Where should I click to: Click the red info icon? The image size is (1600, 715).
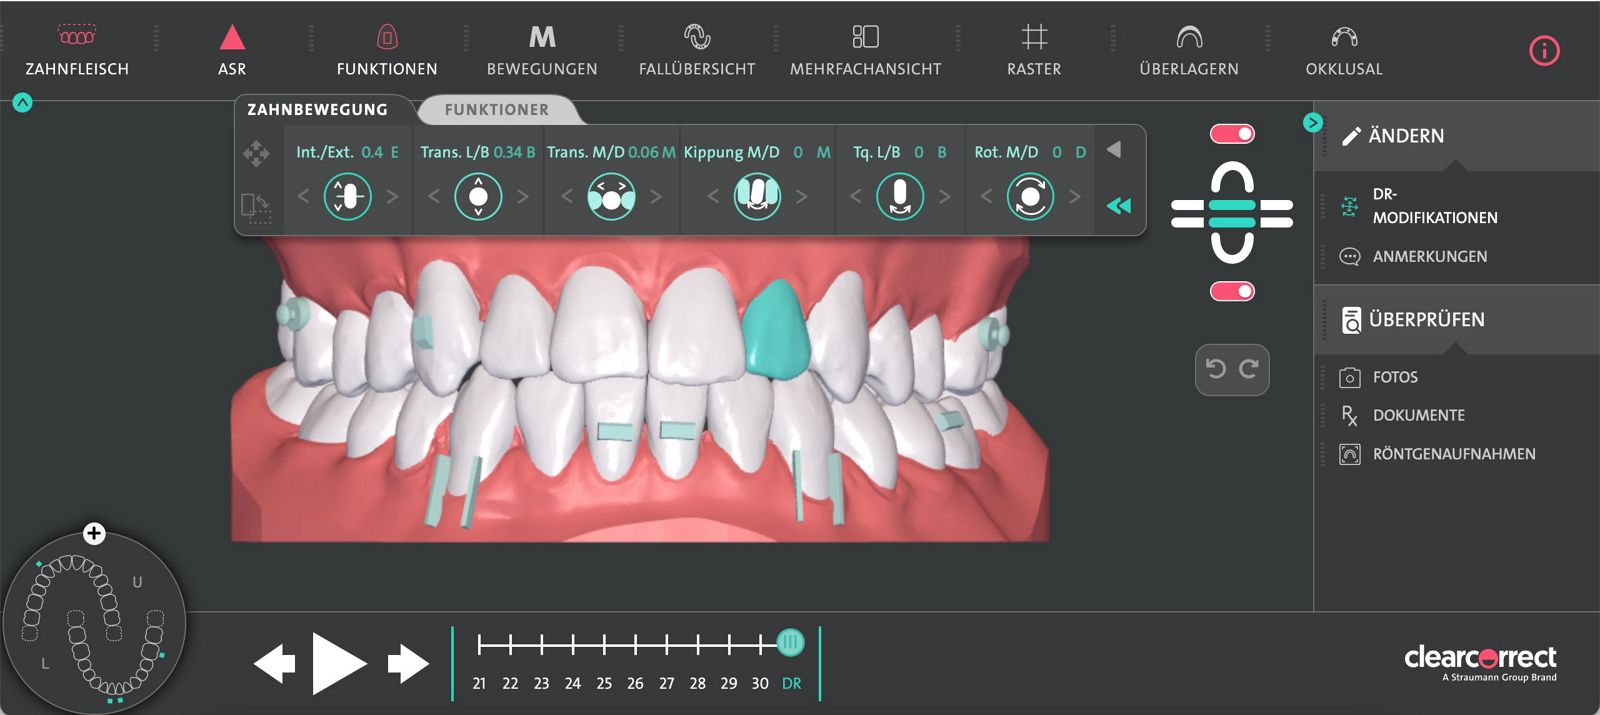pos(1544,50)
